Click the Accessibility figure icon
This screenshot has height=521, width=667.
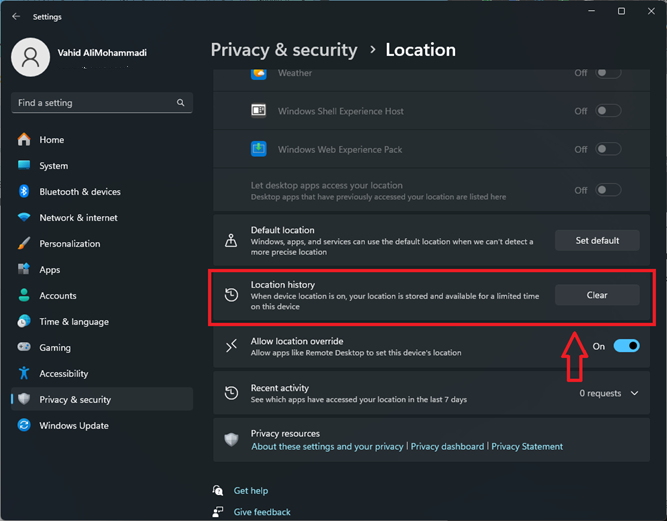click(x=24, y=373)
